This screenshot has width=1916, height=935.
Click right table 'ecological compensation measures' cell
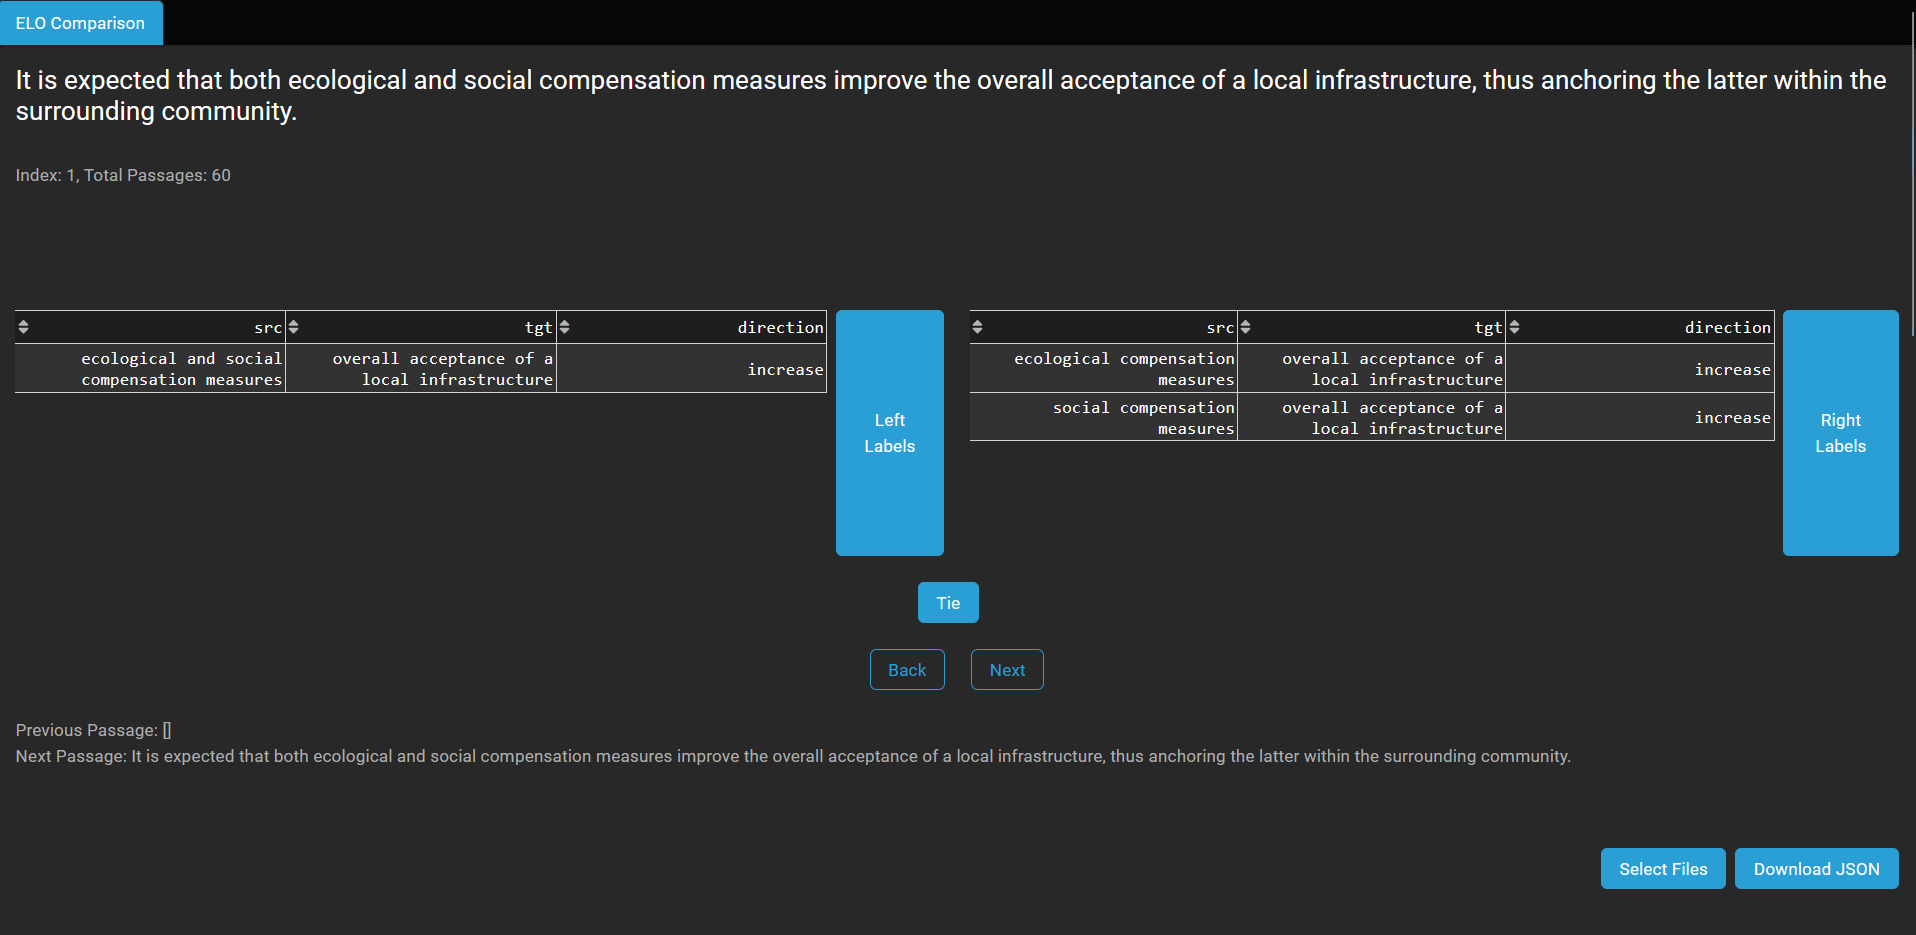(1104, 369)
